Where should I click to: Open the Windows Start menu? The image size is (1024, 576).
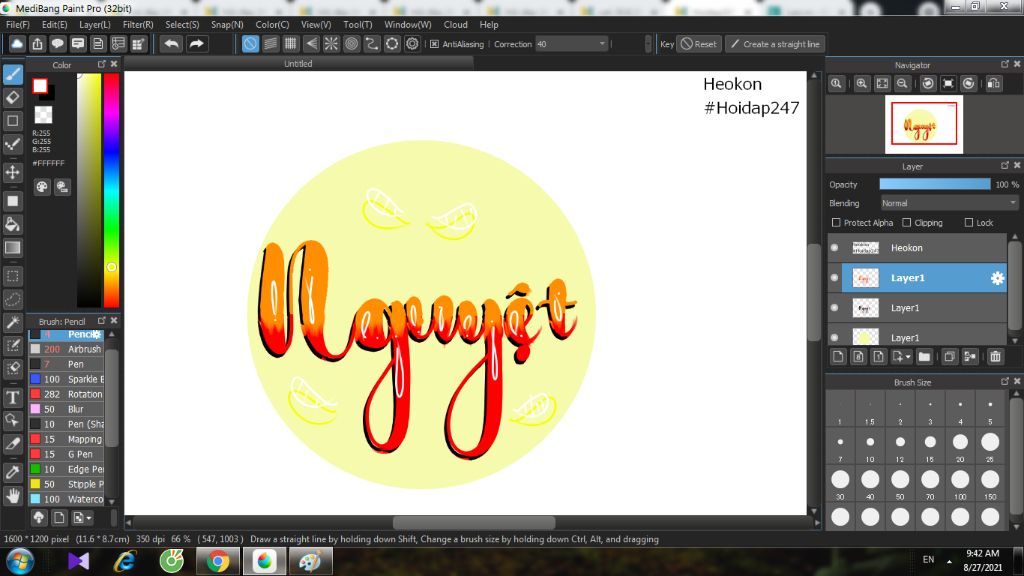[20, 561]
